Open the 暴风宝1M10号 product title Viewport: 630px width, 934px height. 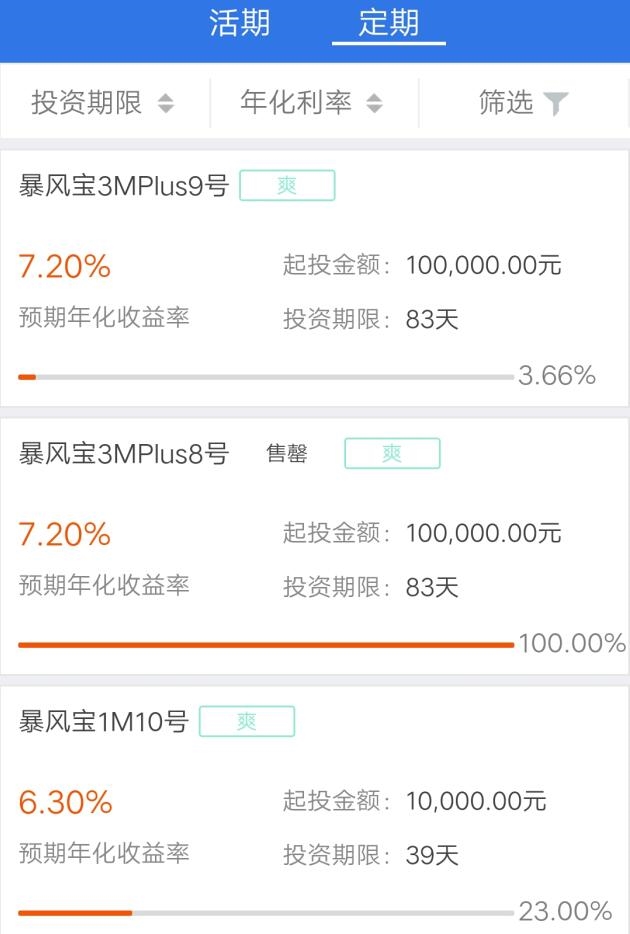click(x=104, y=722)
